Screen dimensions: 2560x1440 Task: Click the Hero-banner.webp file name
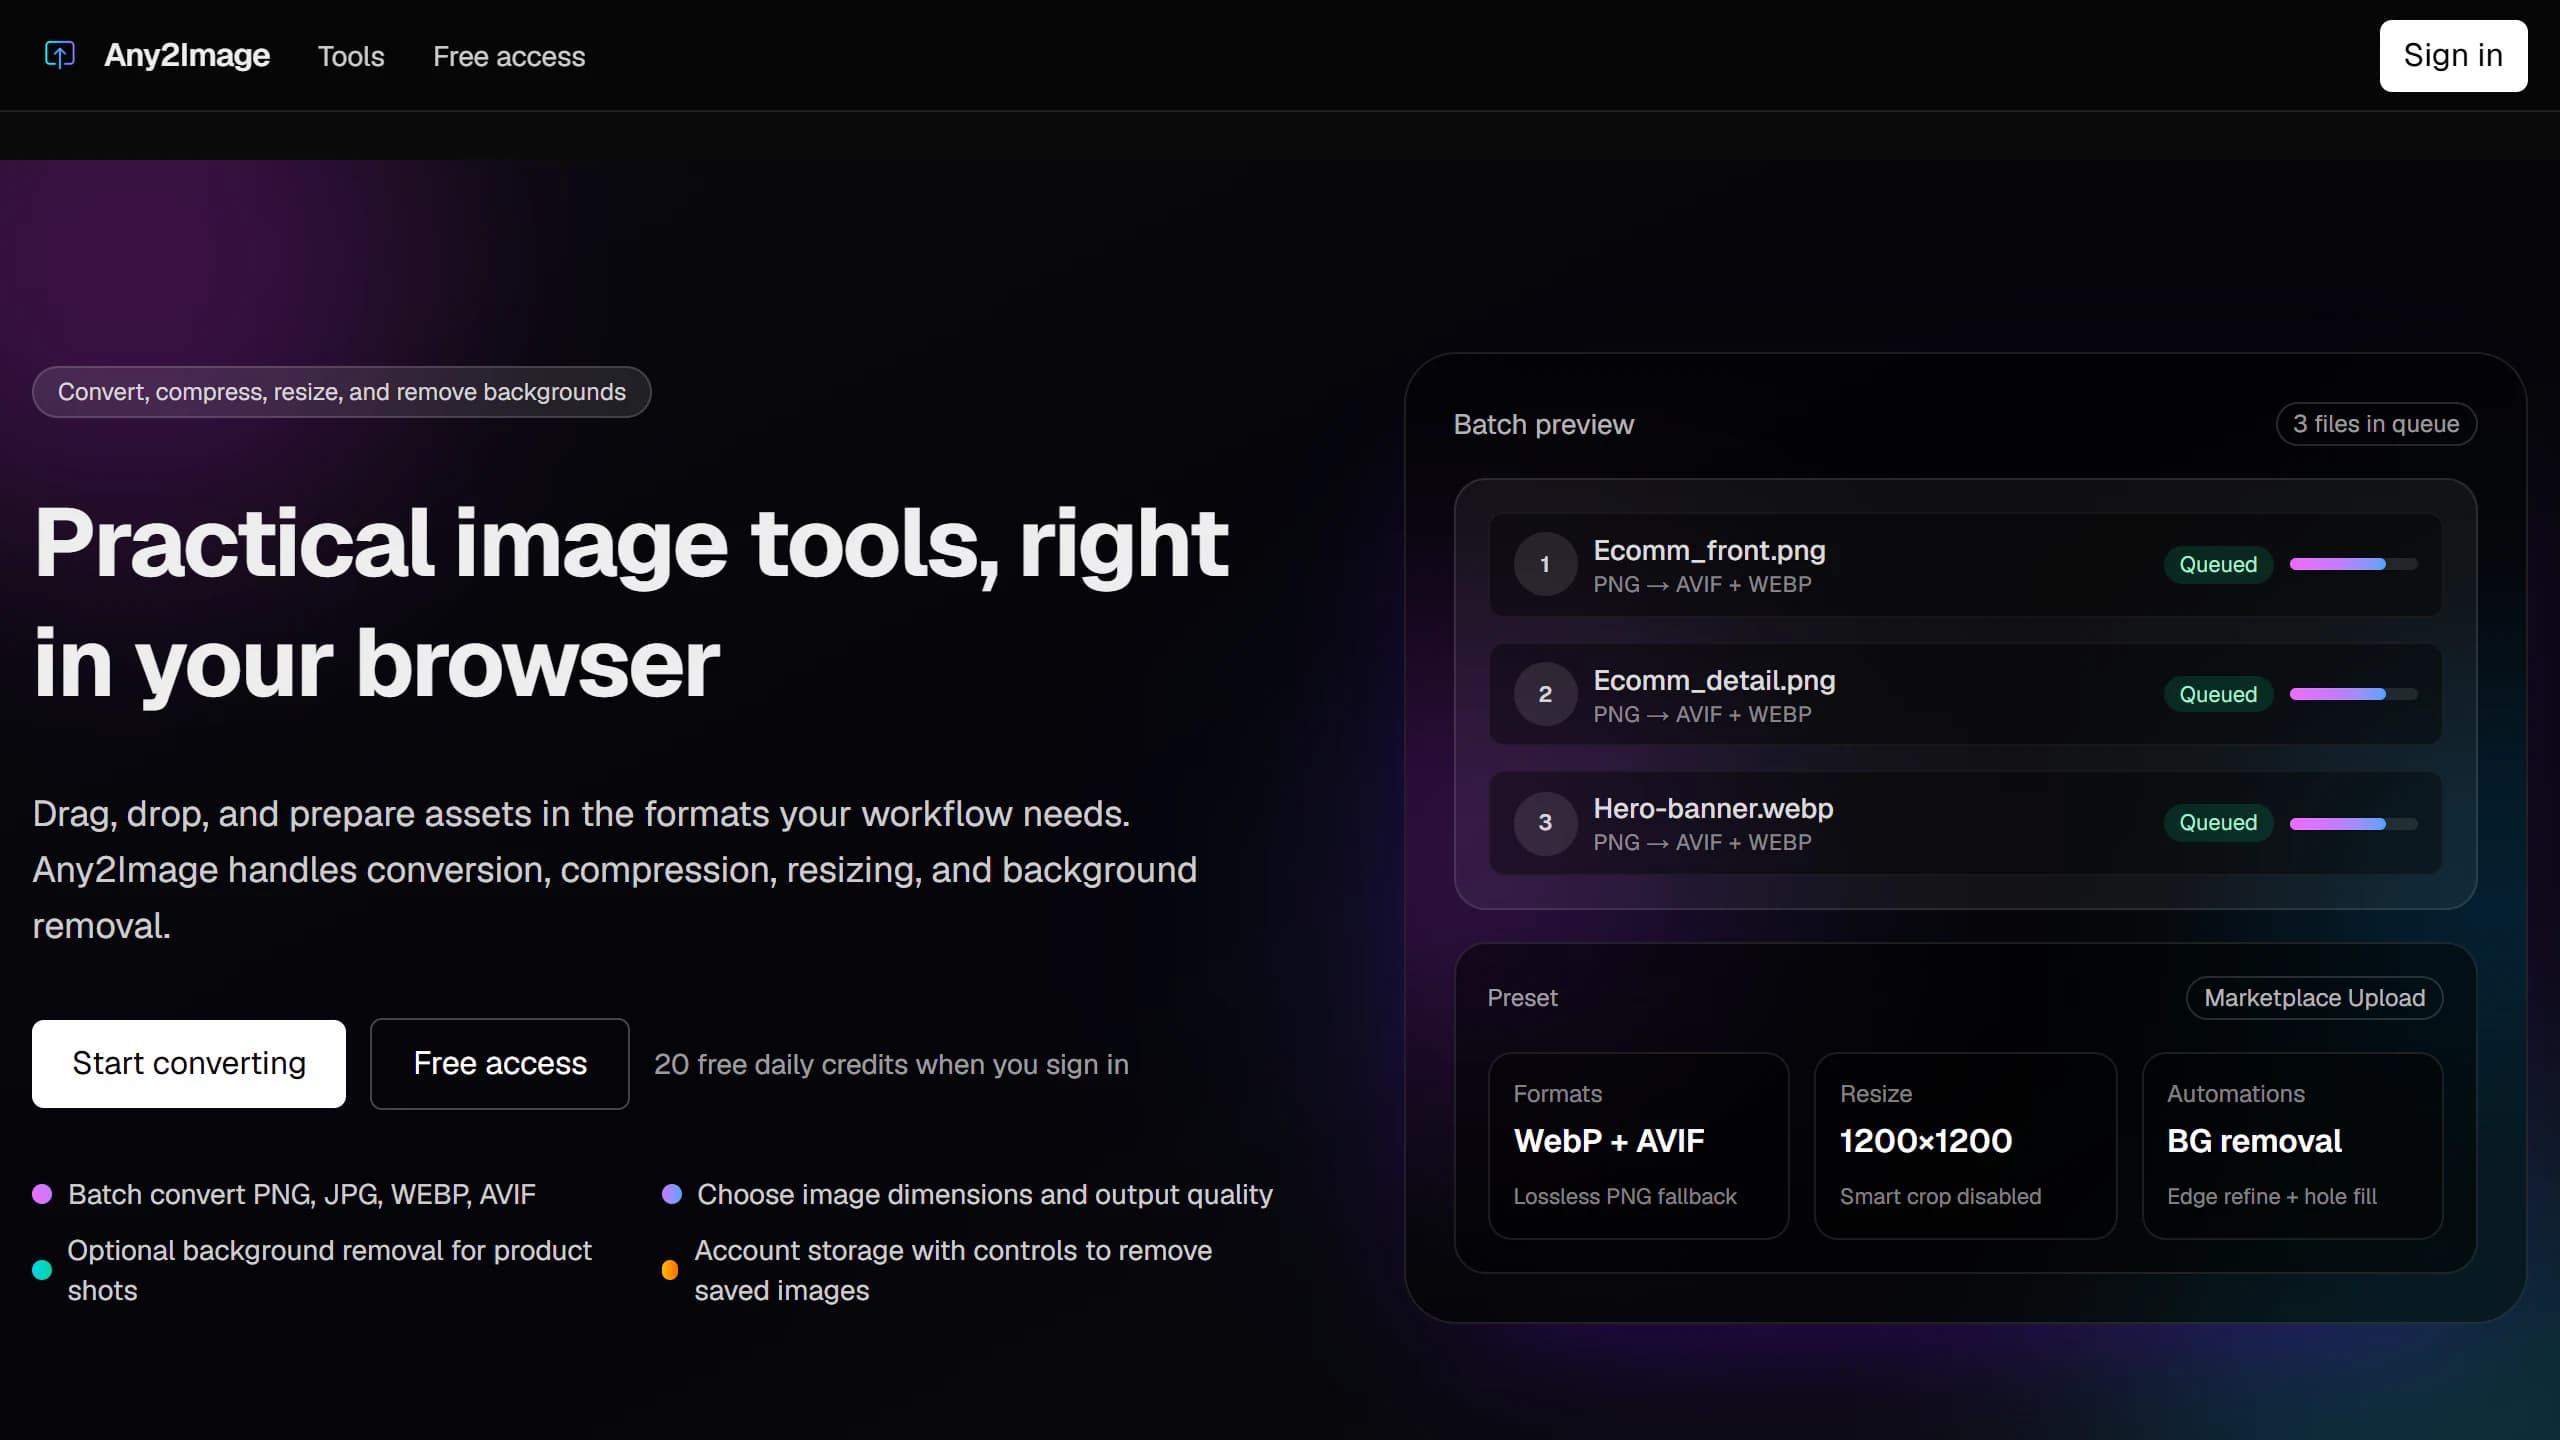coord(1713,808)
